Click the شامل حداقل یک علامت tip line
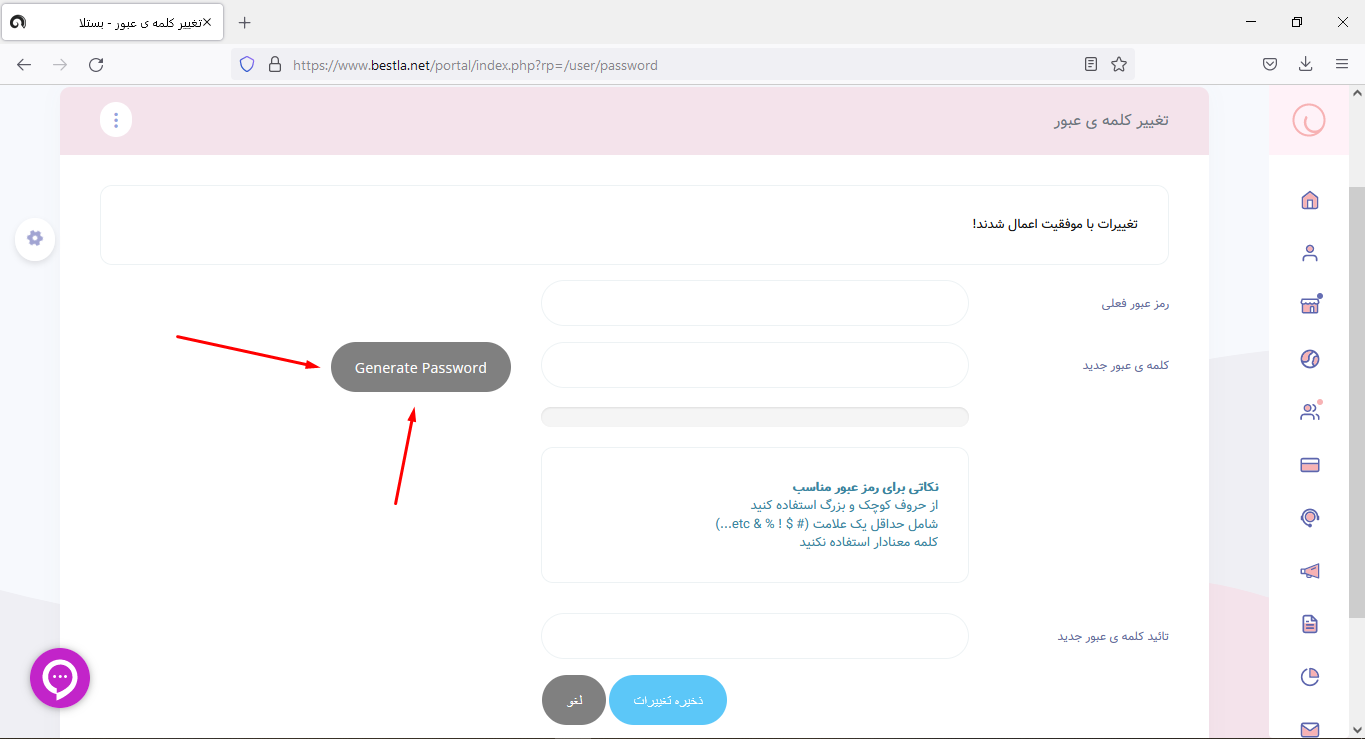The height and width of the screenshot is (739, 1365). [827, 524]
